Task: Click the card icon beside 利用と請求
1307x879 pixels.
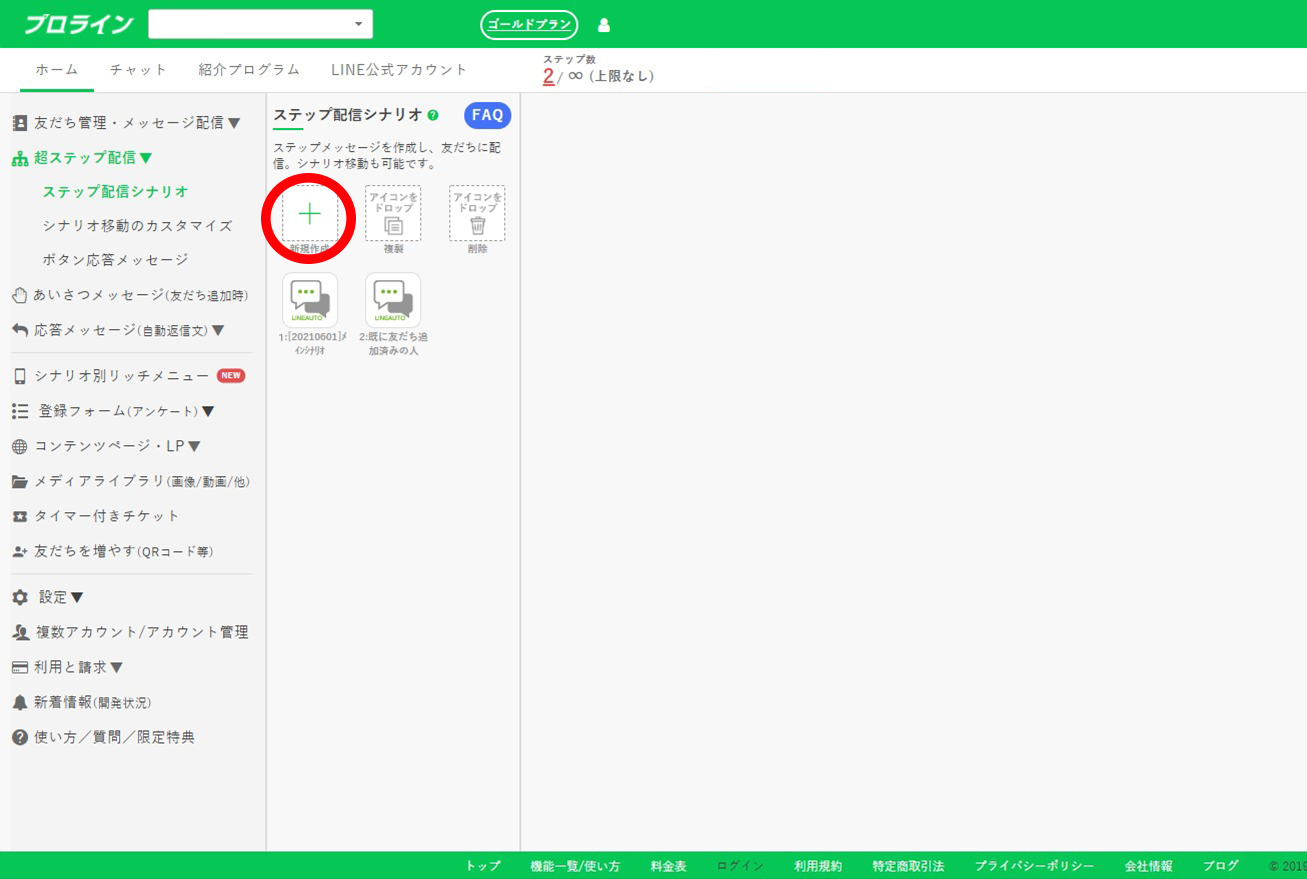Action: 20,667
